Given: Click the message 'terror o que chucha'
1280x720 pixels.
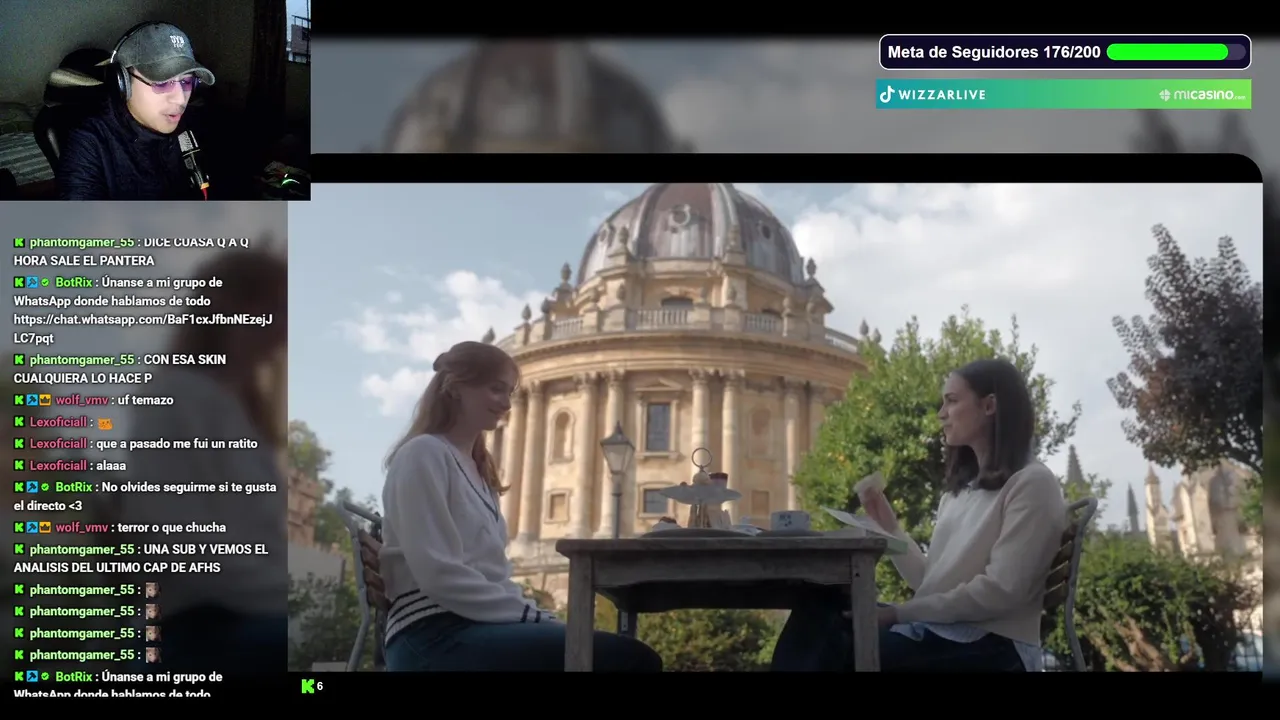Looking at the screenshot, I should click(x=172, y=527).
